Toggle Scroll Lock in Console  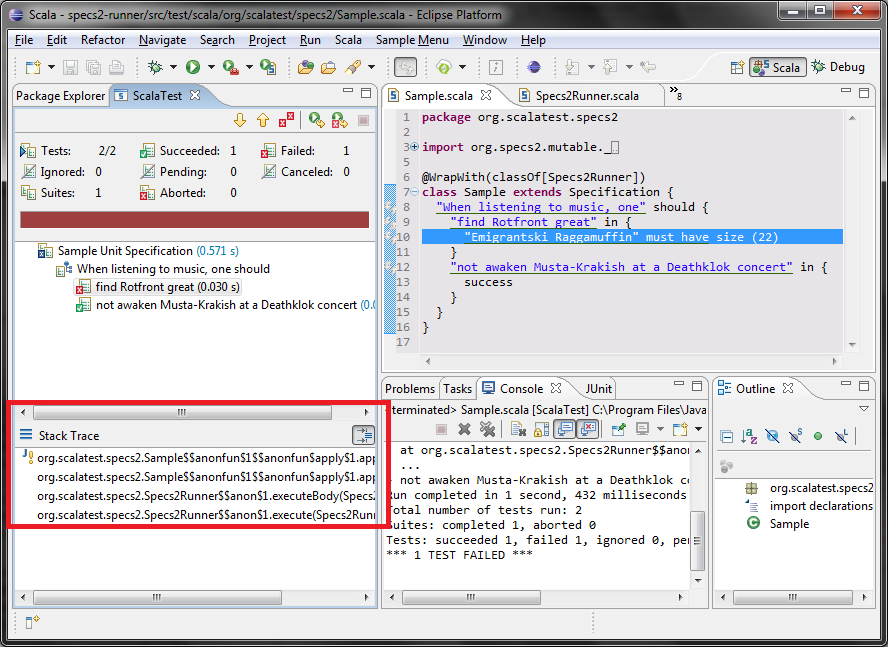539,429
